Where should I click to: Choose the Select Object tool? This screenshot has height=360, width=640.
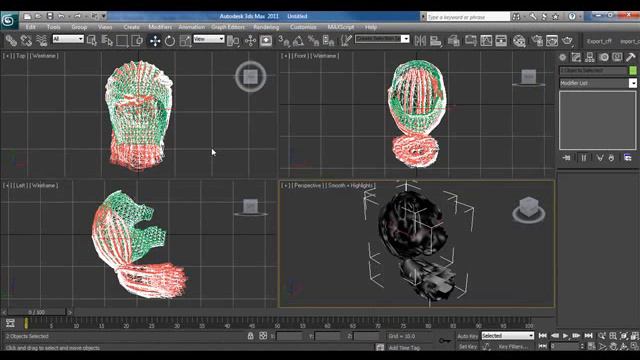[x=92, y=40]
